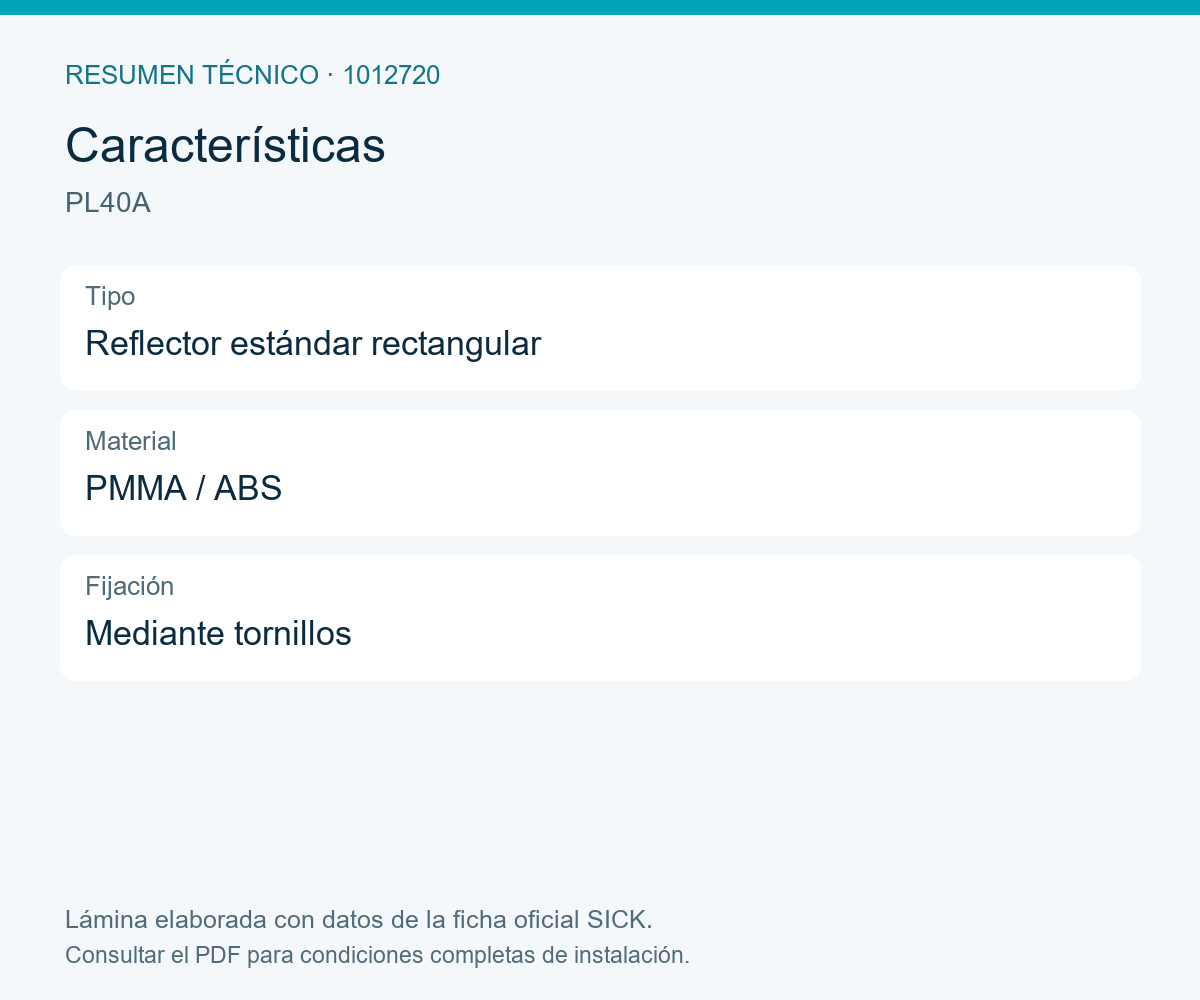This screenshot has height=1000, width=1200.
Task: Click ABS in the Material value
Action: click(248, 488)
